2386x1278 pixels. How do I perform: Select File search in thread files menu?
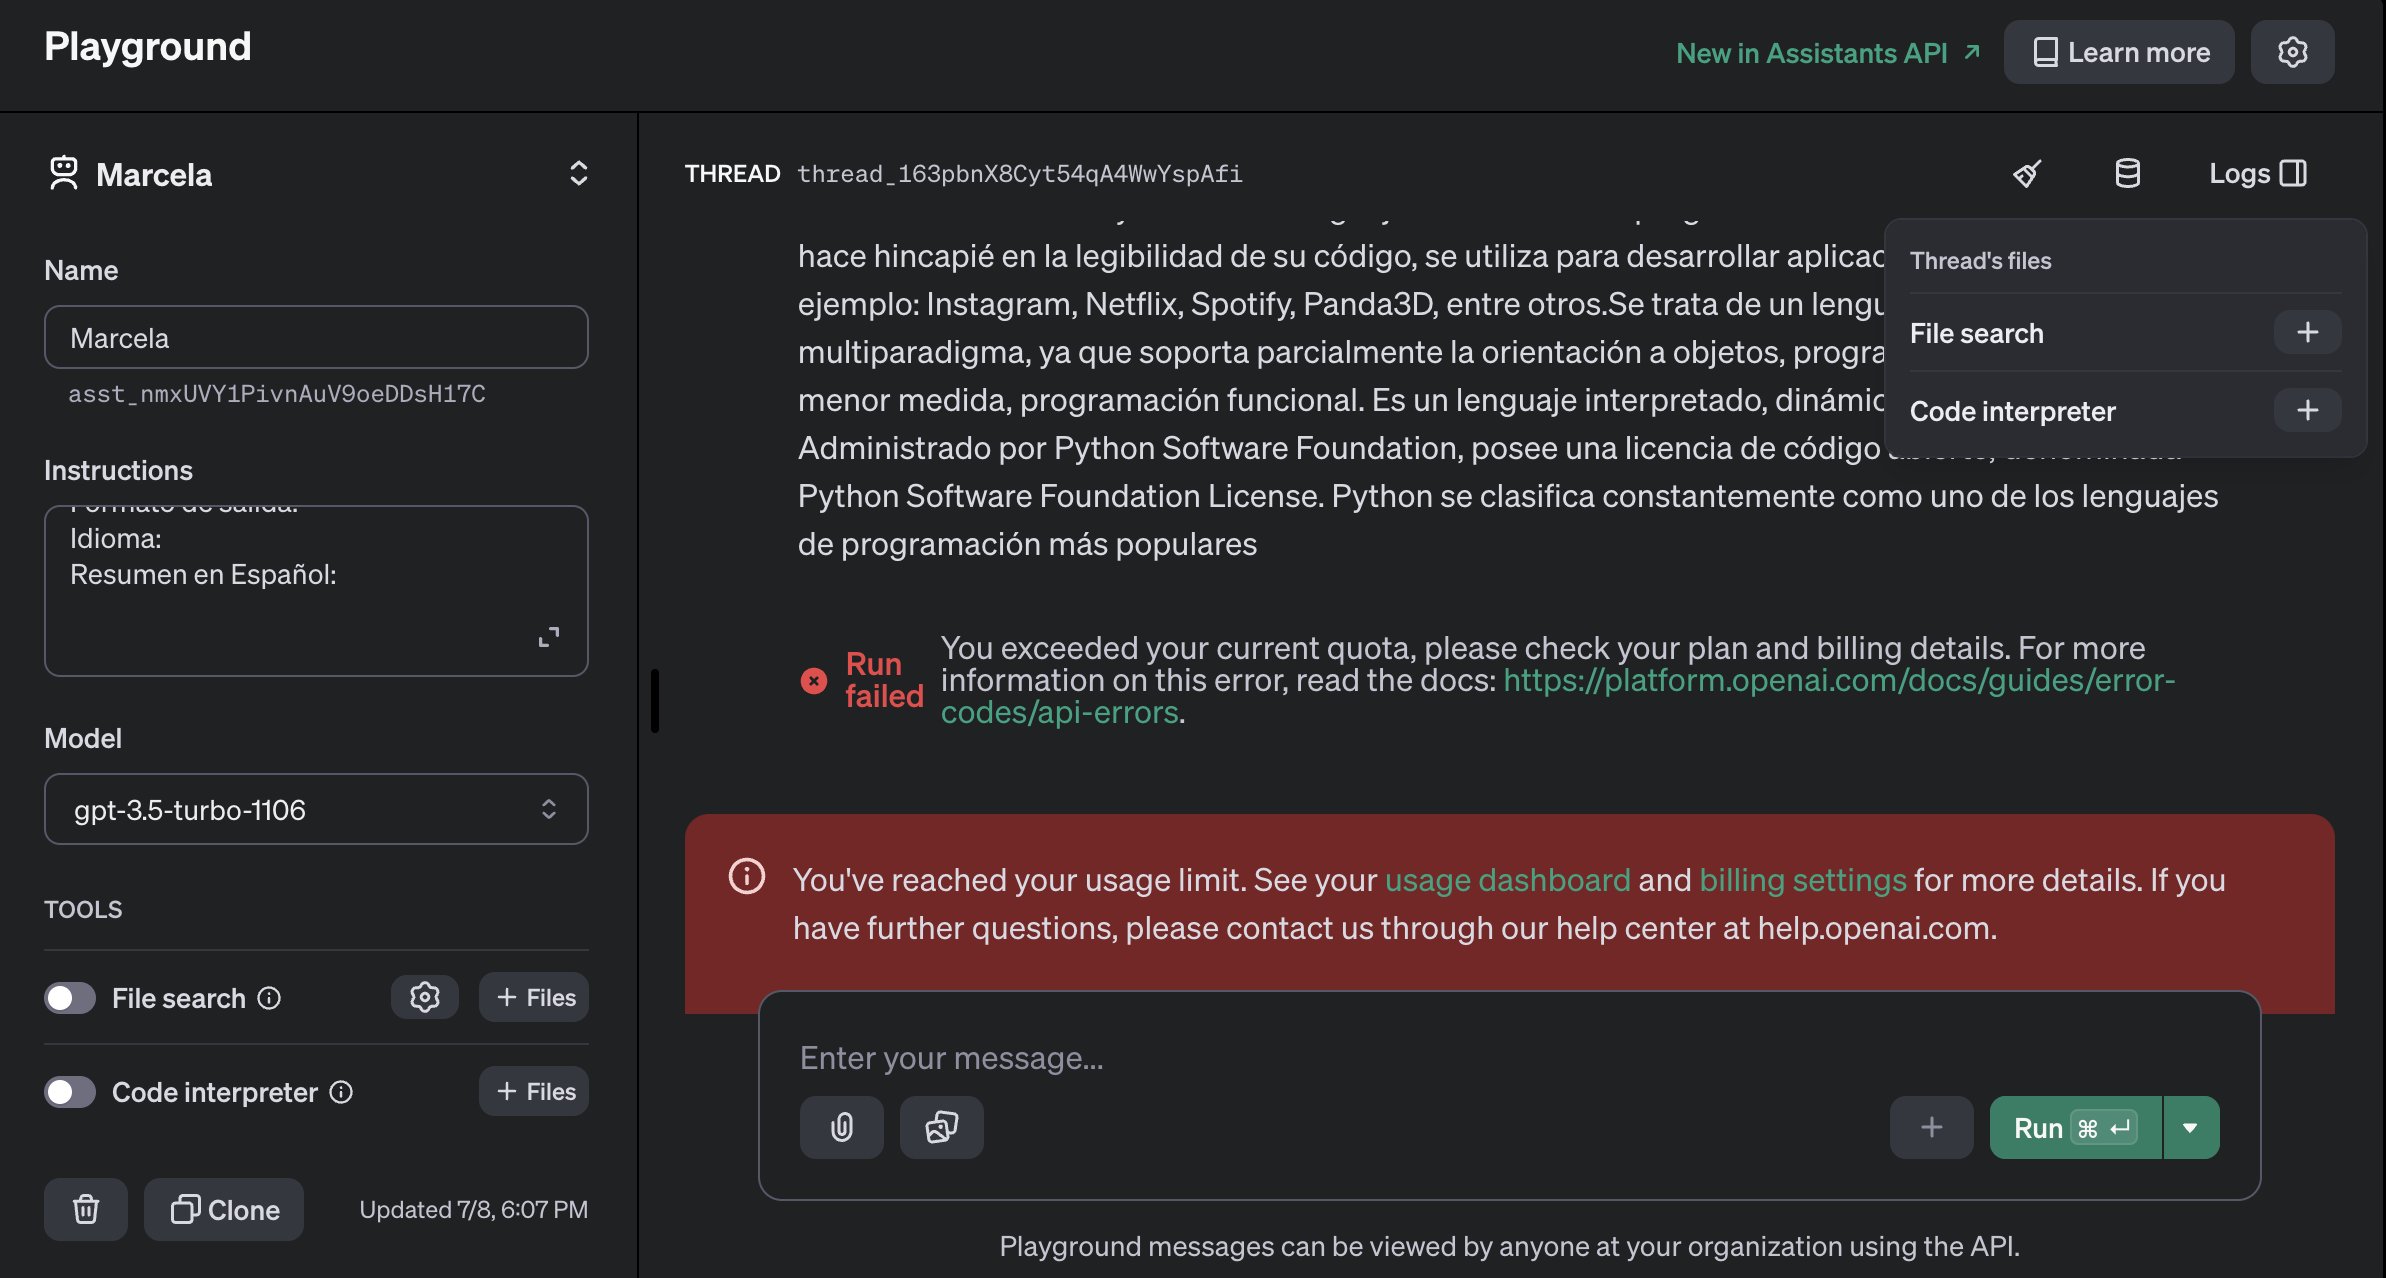[x=1976, y=333]
